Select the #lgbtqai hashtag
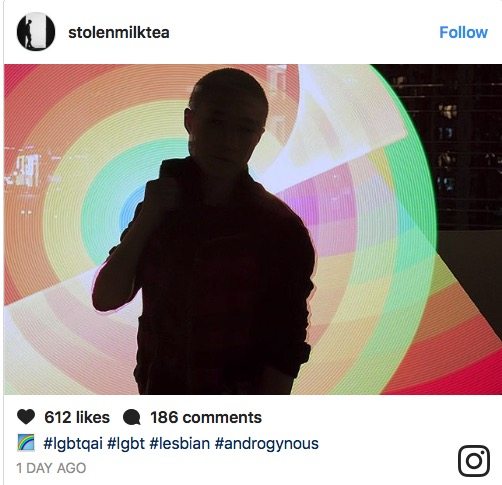The height and width of the screenshot is (485, 502). pyautogui.click(x=73, y=444)
